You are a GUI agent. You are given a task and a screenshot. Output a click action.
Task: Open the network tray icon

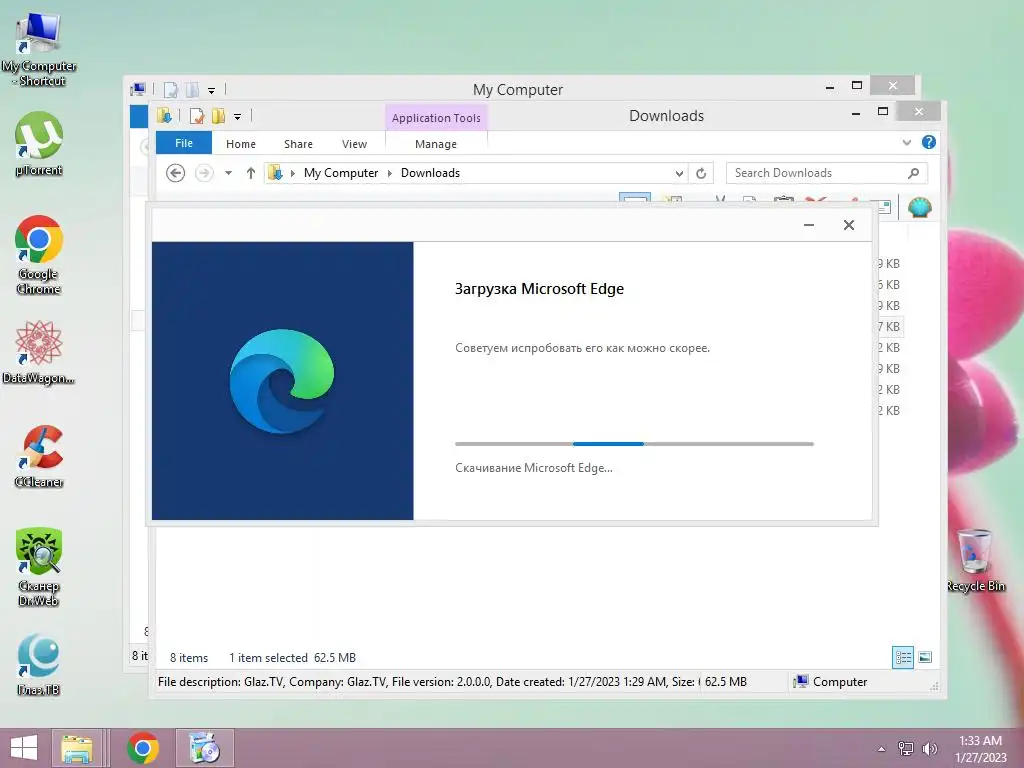click(906, 749)
